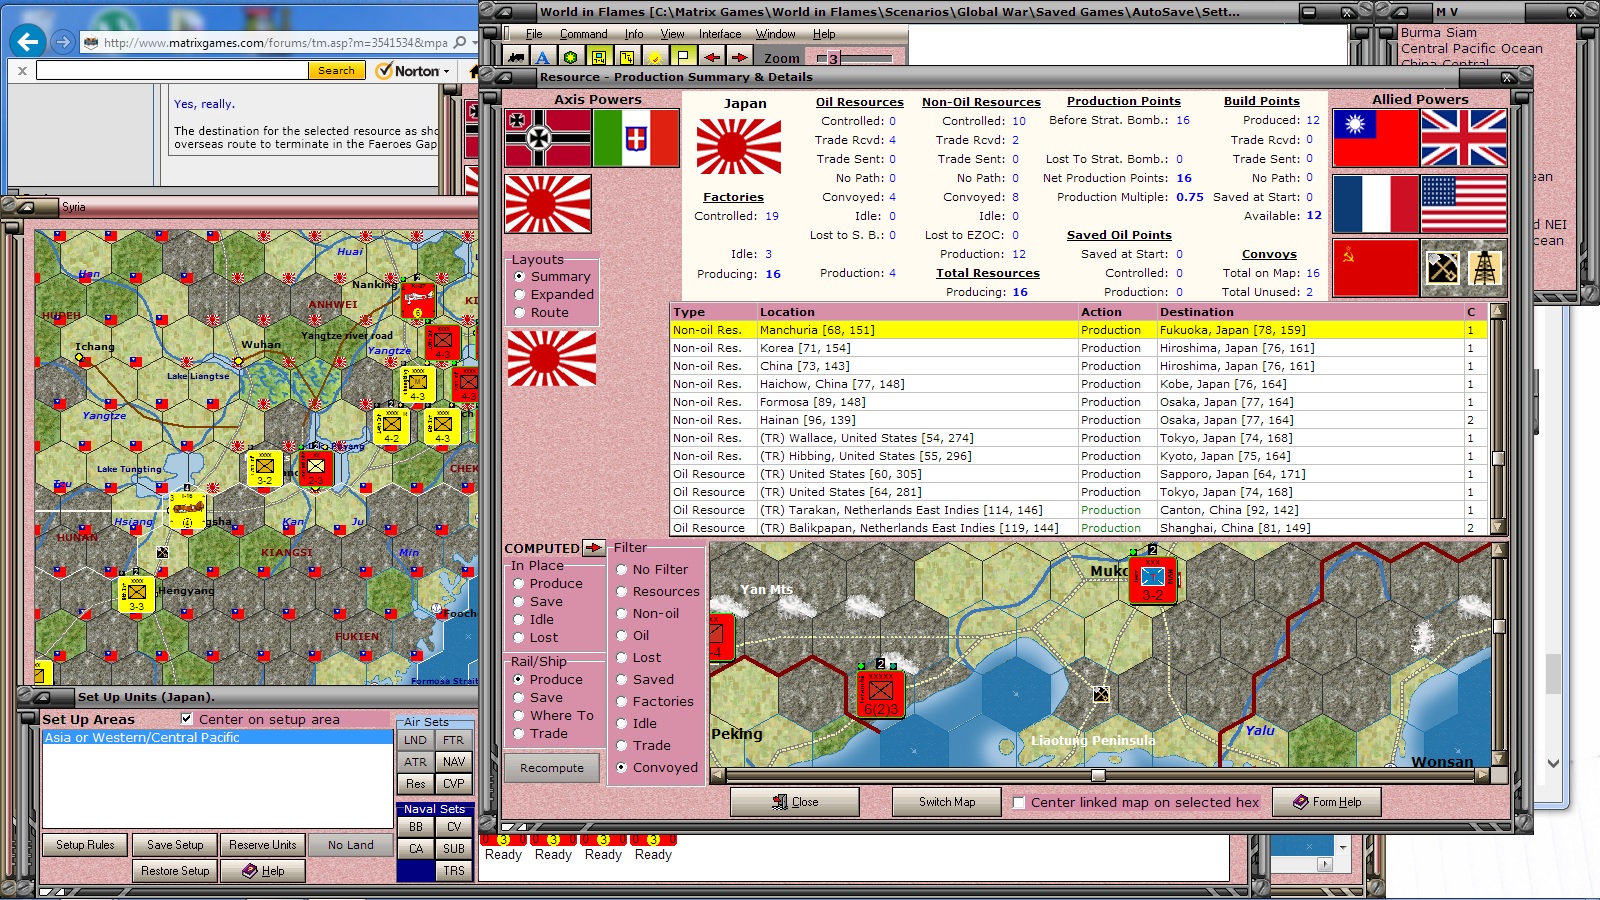The height and width of the screenshot is (900, 1600).
Task: Select the Expanded layout radio button
Action: 521,294
